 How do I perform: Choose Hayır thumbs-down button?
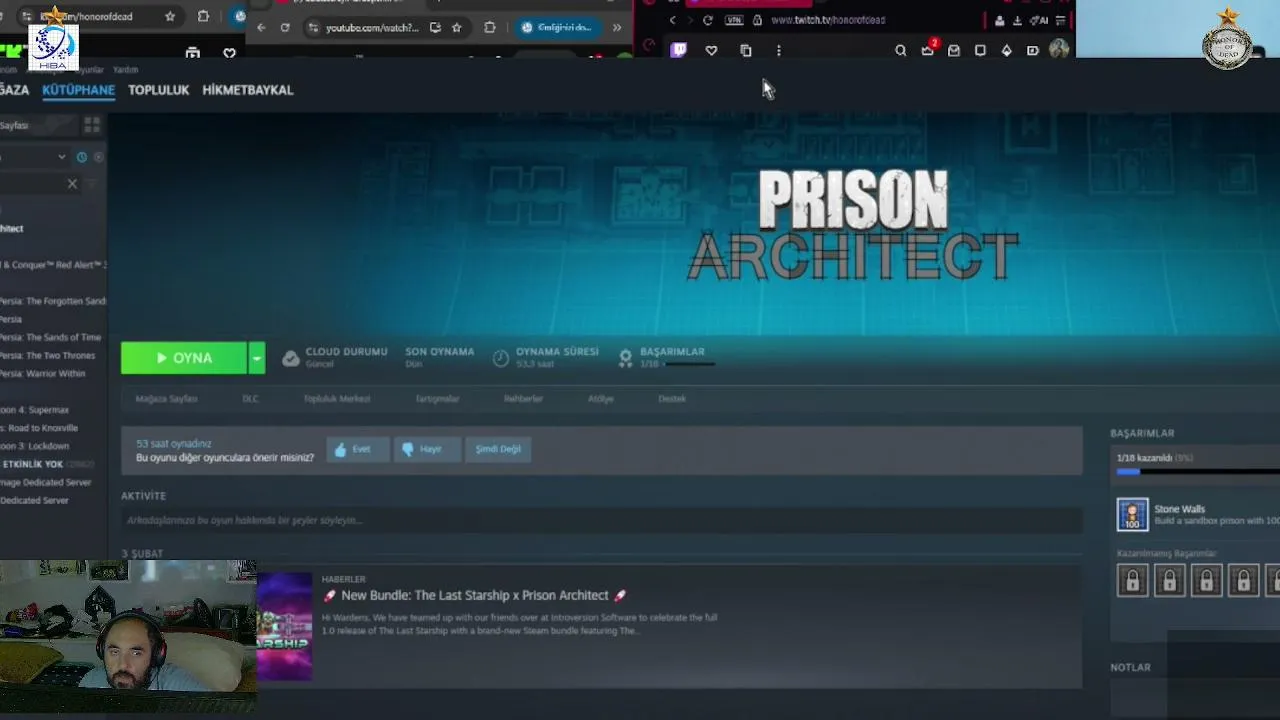tap(426, 449)
